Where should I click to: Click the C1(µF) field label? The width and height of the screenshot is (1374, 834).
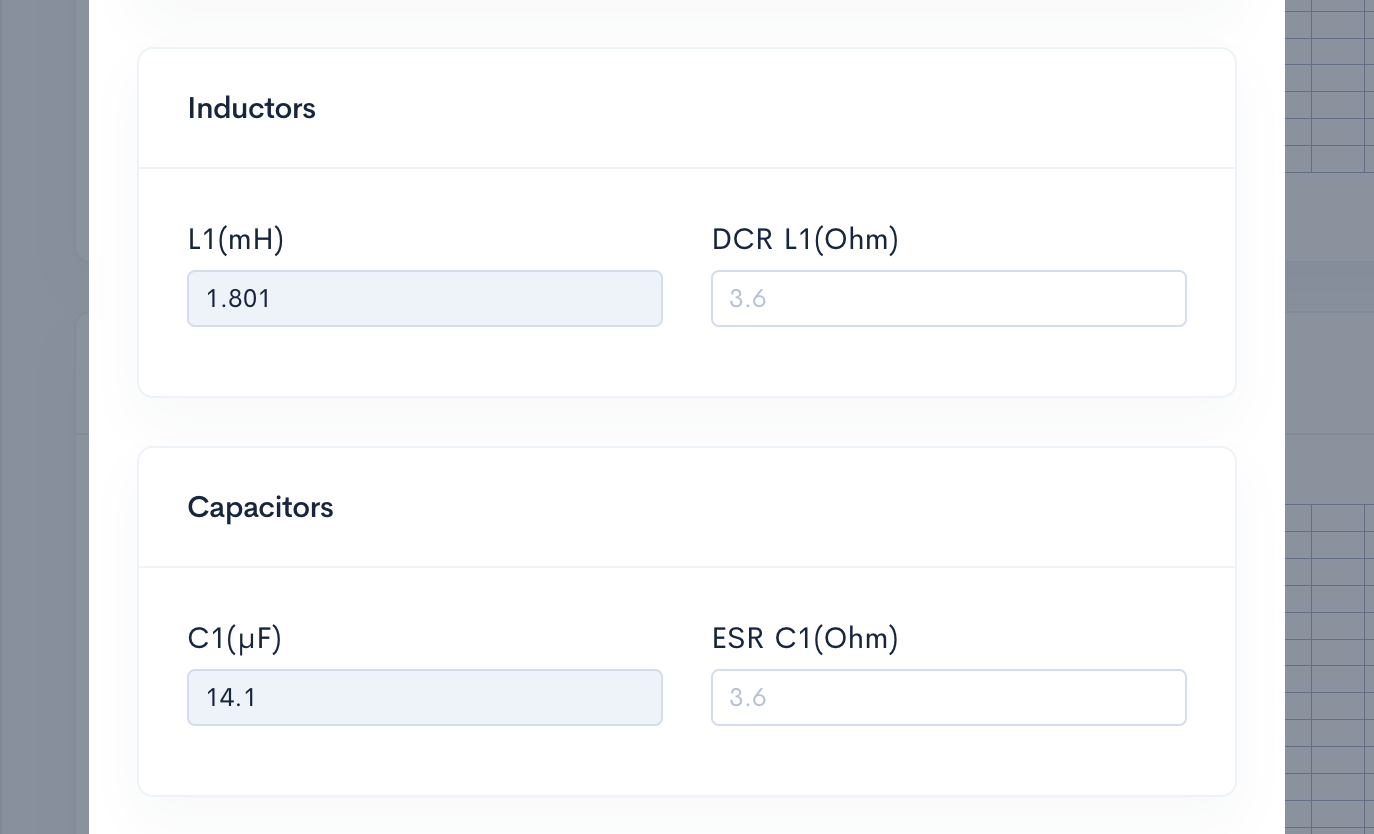click(234, 638)
